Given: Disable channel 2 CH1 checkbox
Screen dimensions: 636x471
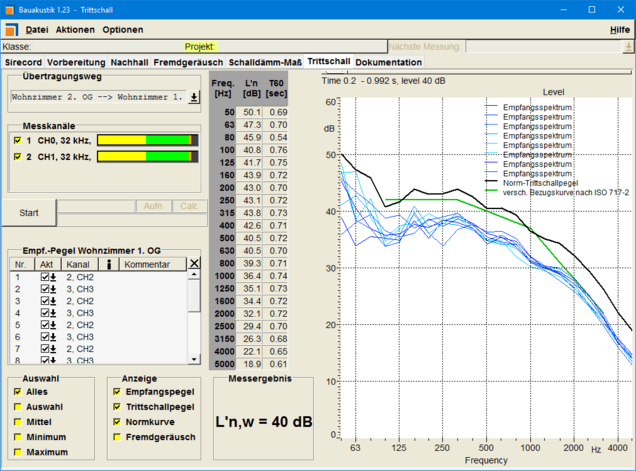Looking at the screenshot, I should click(17, 157).
